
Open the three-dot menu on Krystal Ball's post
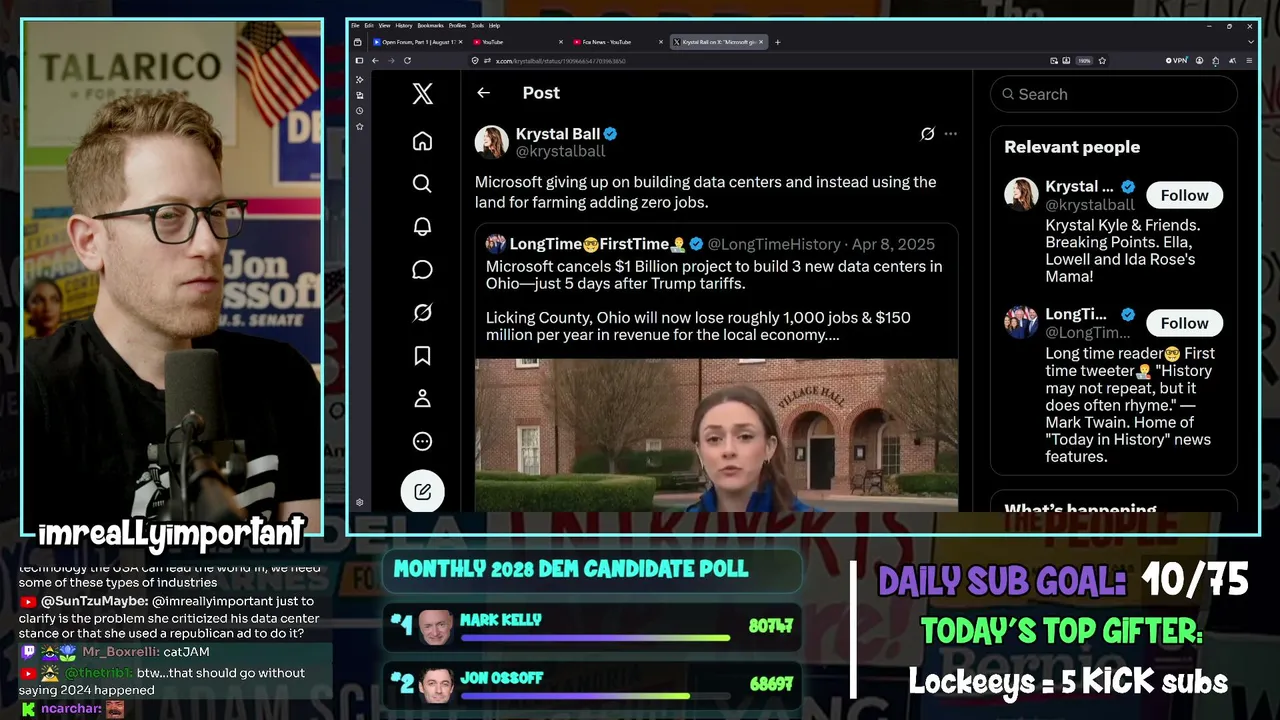point(950,134)
